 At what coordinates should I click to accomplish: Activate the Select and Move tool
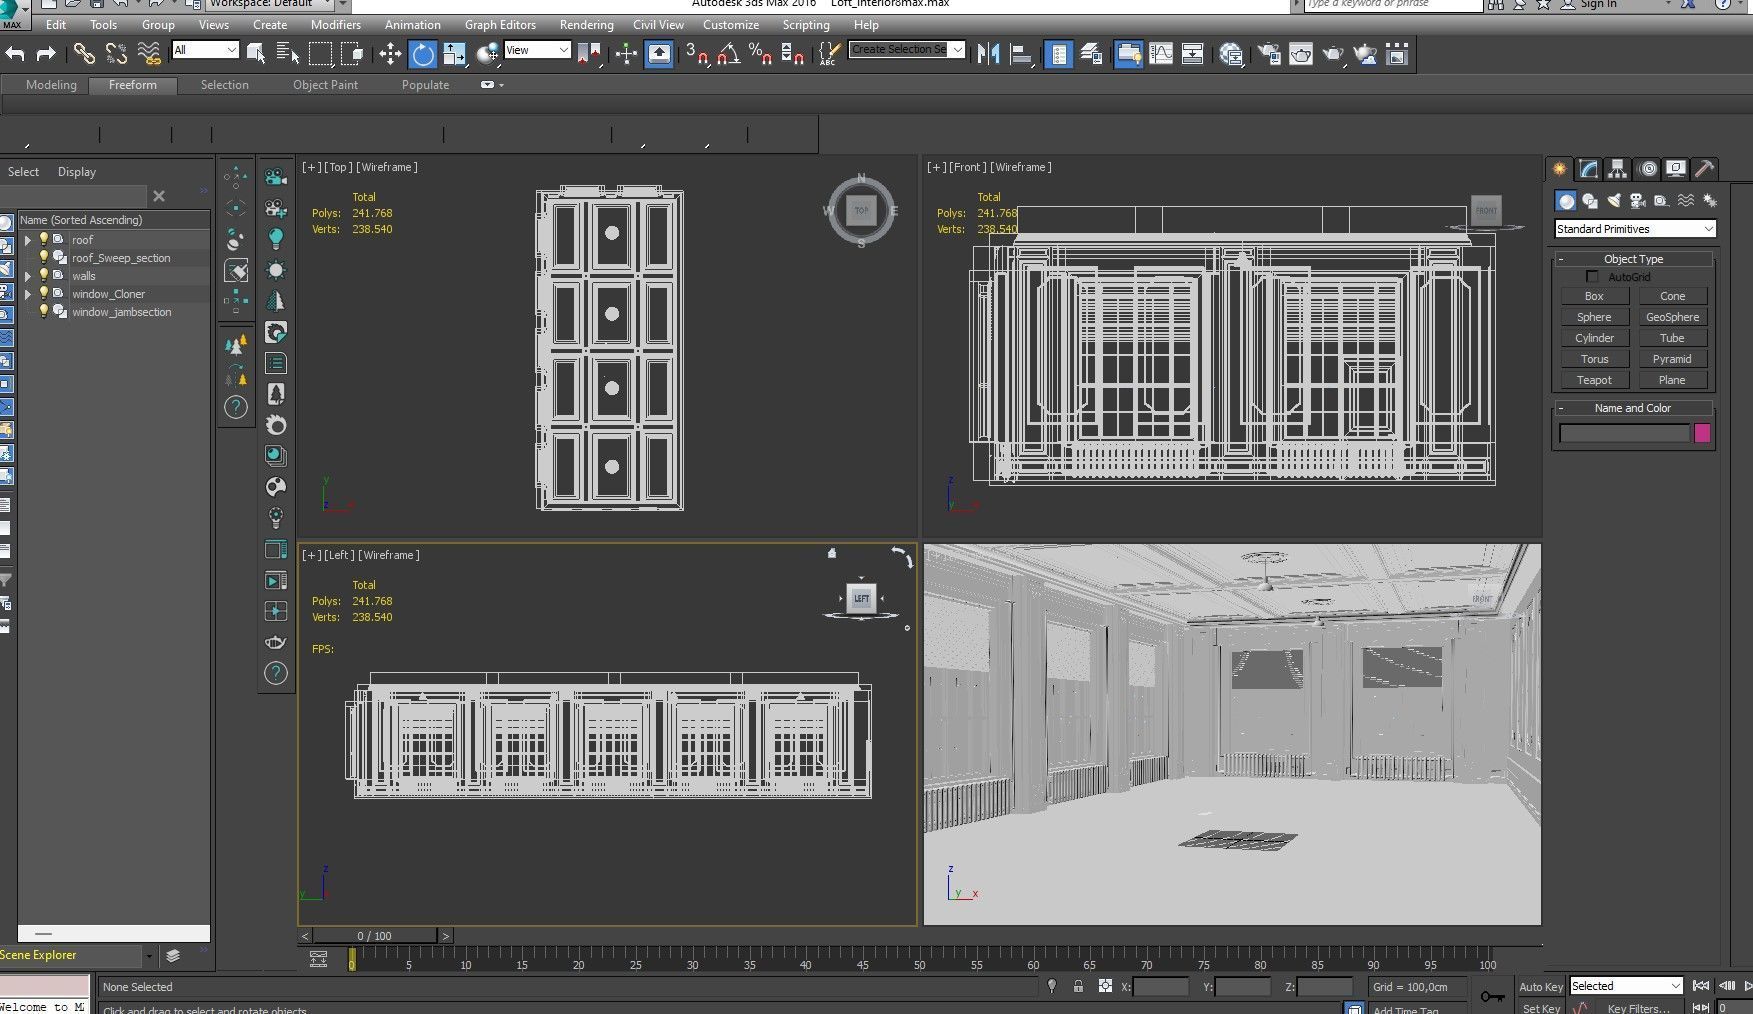[390, 54]
